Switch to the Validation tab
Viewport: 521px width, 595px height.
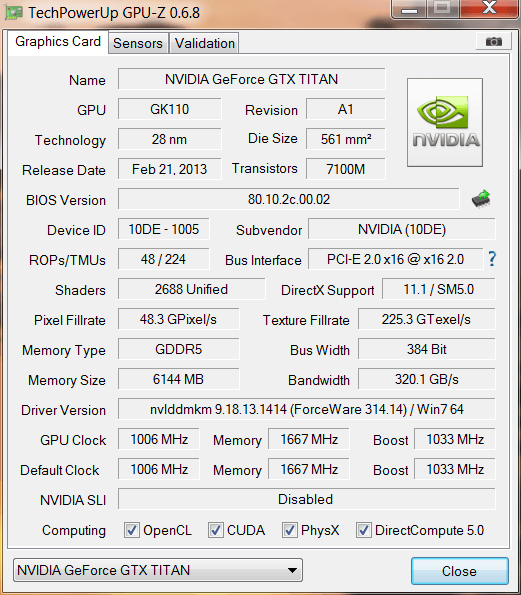(205, 43)
